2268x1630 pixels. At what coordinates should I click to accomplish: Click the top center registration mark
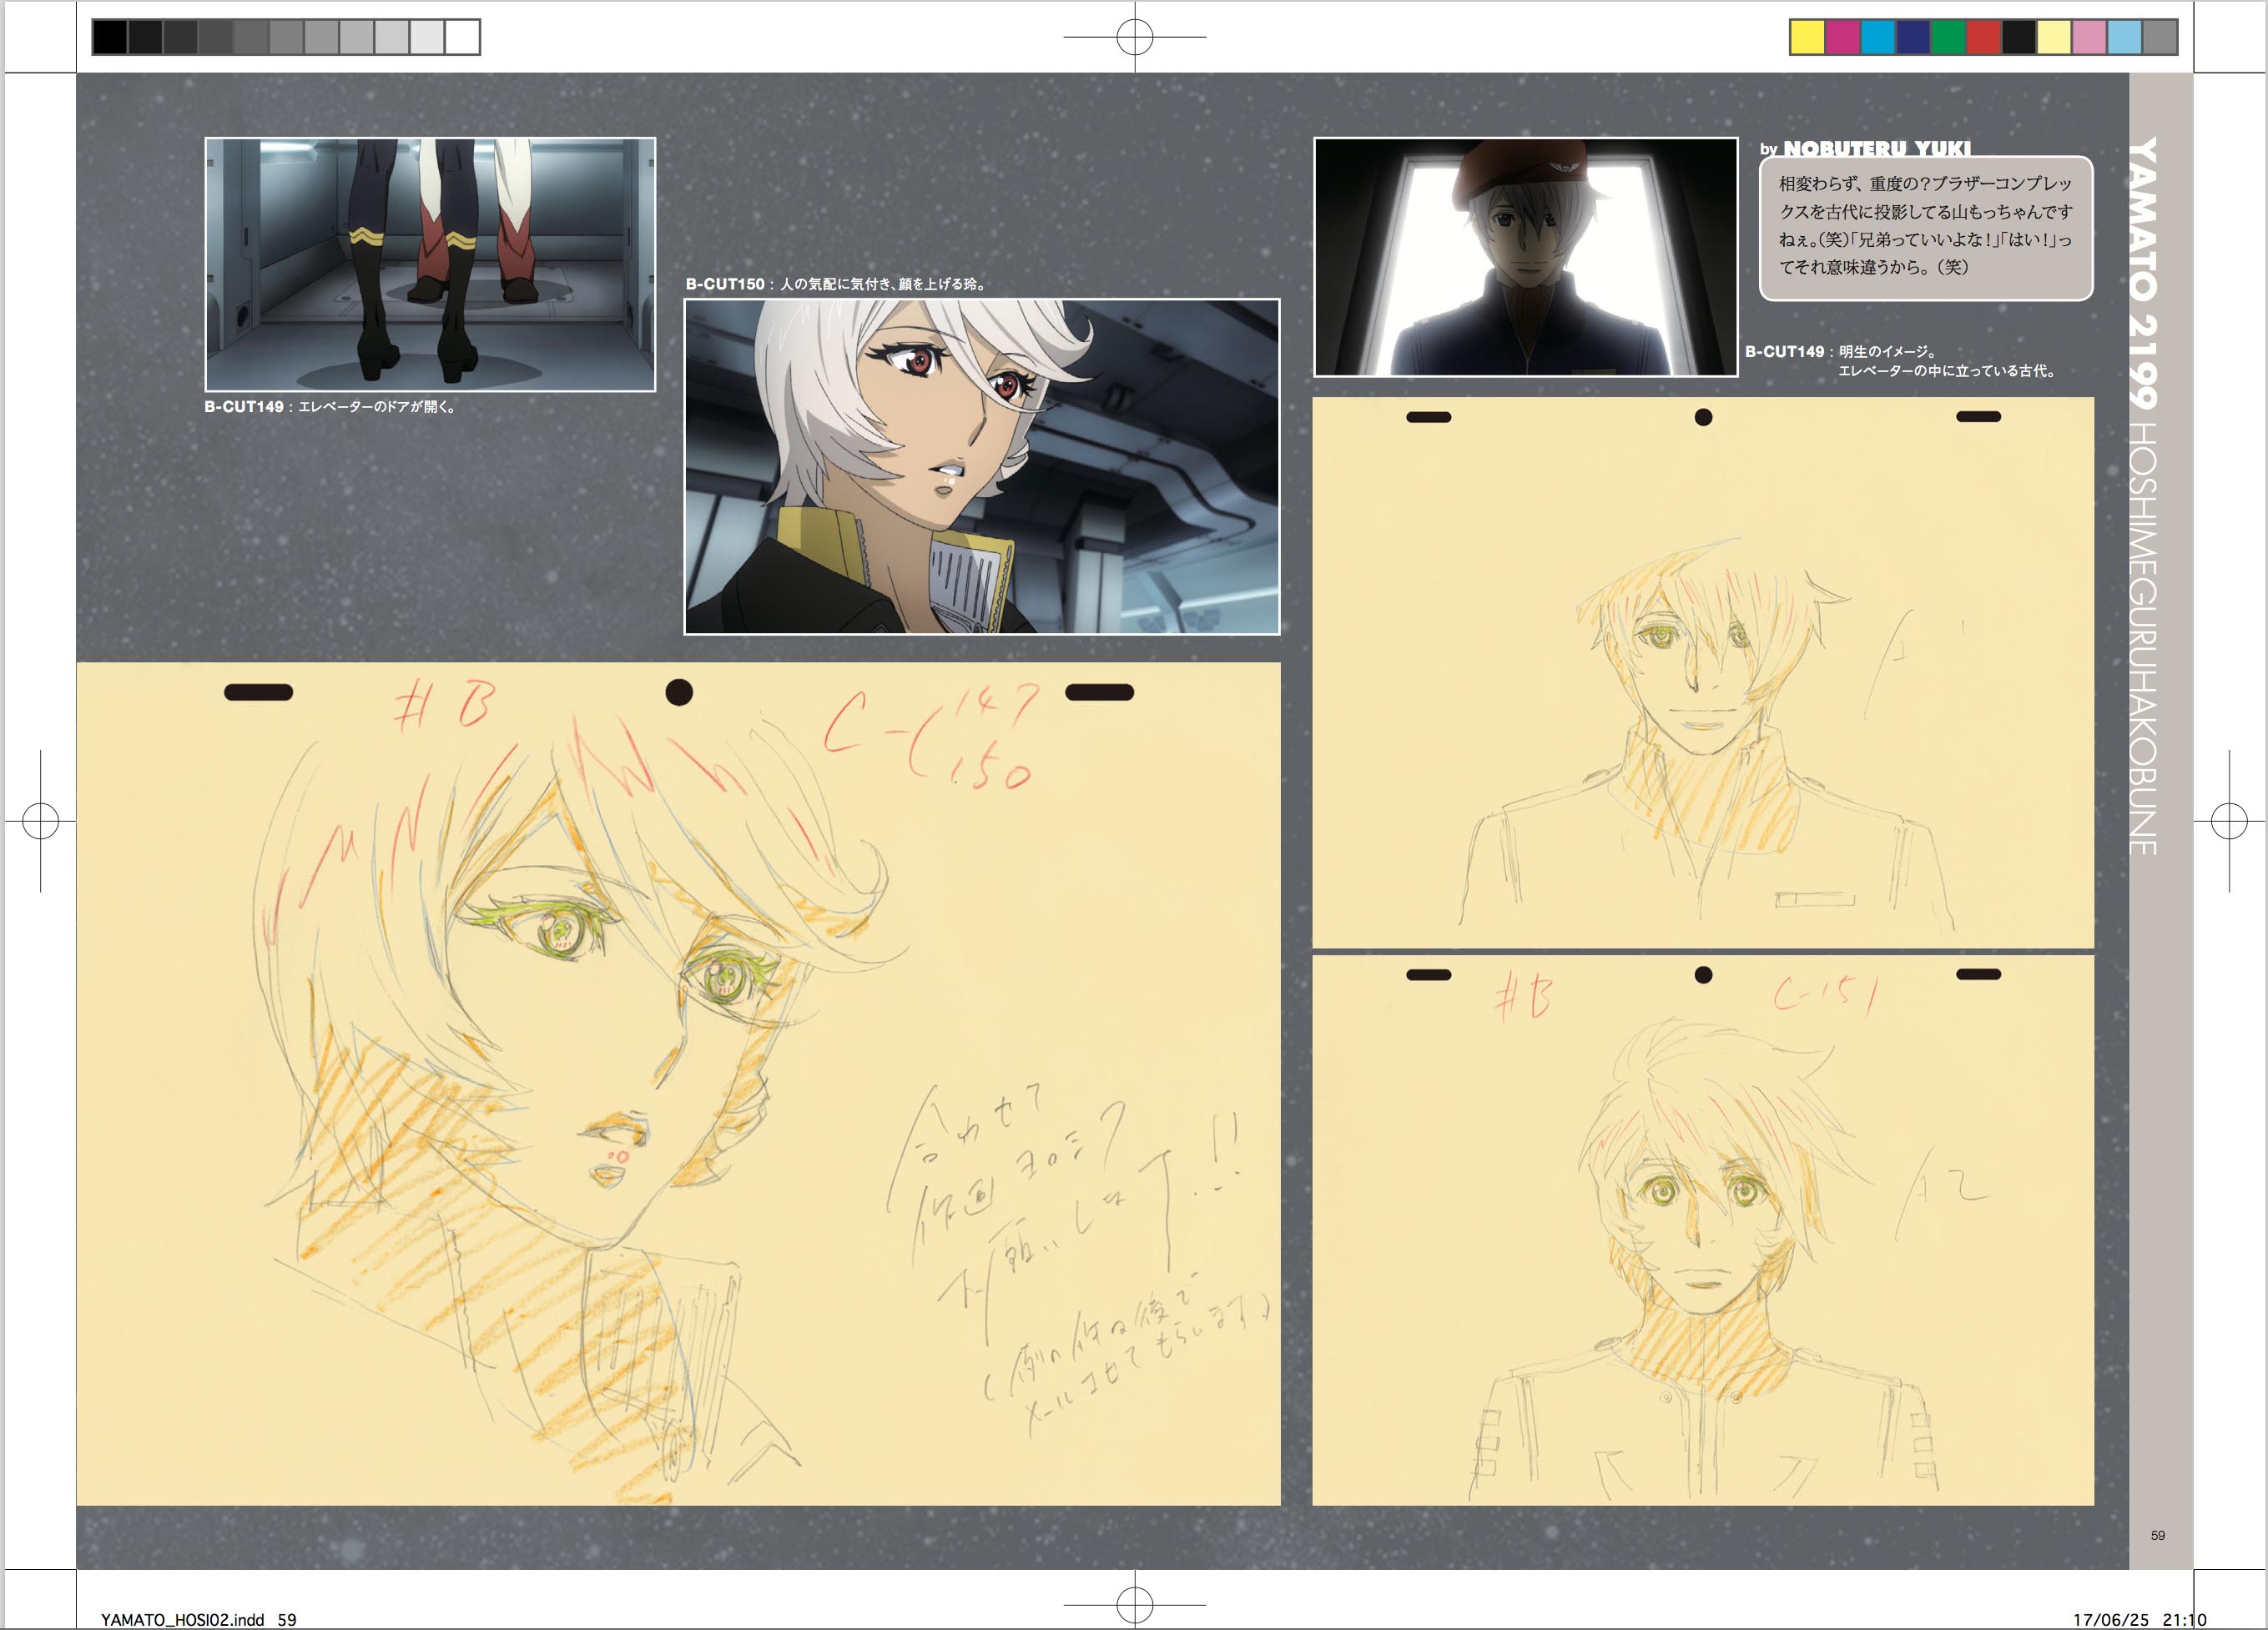pyautogui.click(x=1134, y=37)
